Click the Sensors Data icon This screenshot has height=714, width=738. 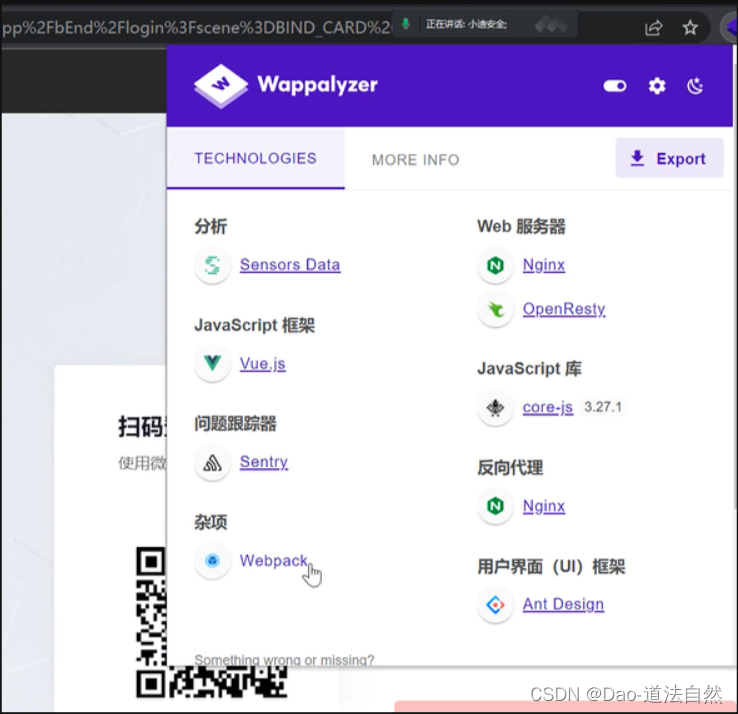[213, 265]
